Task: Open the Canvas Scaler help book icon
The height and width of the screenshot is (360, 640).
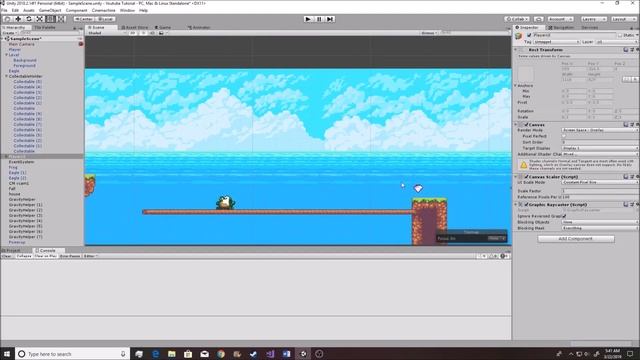Action: [x=625, y=177]
